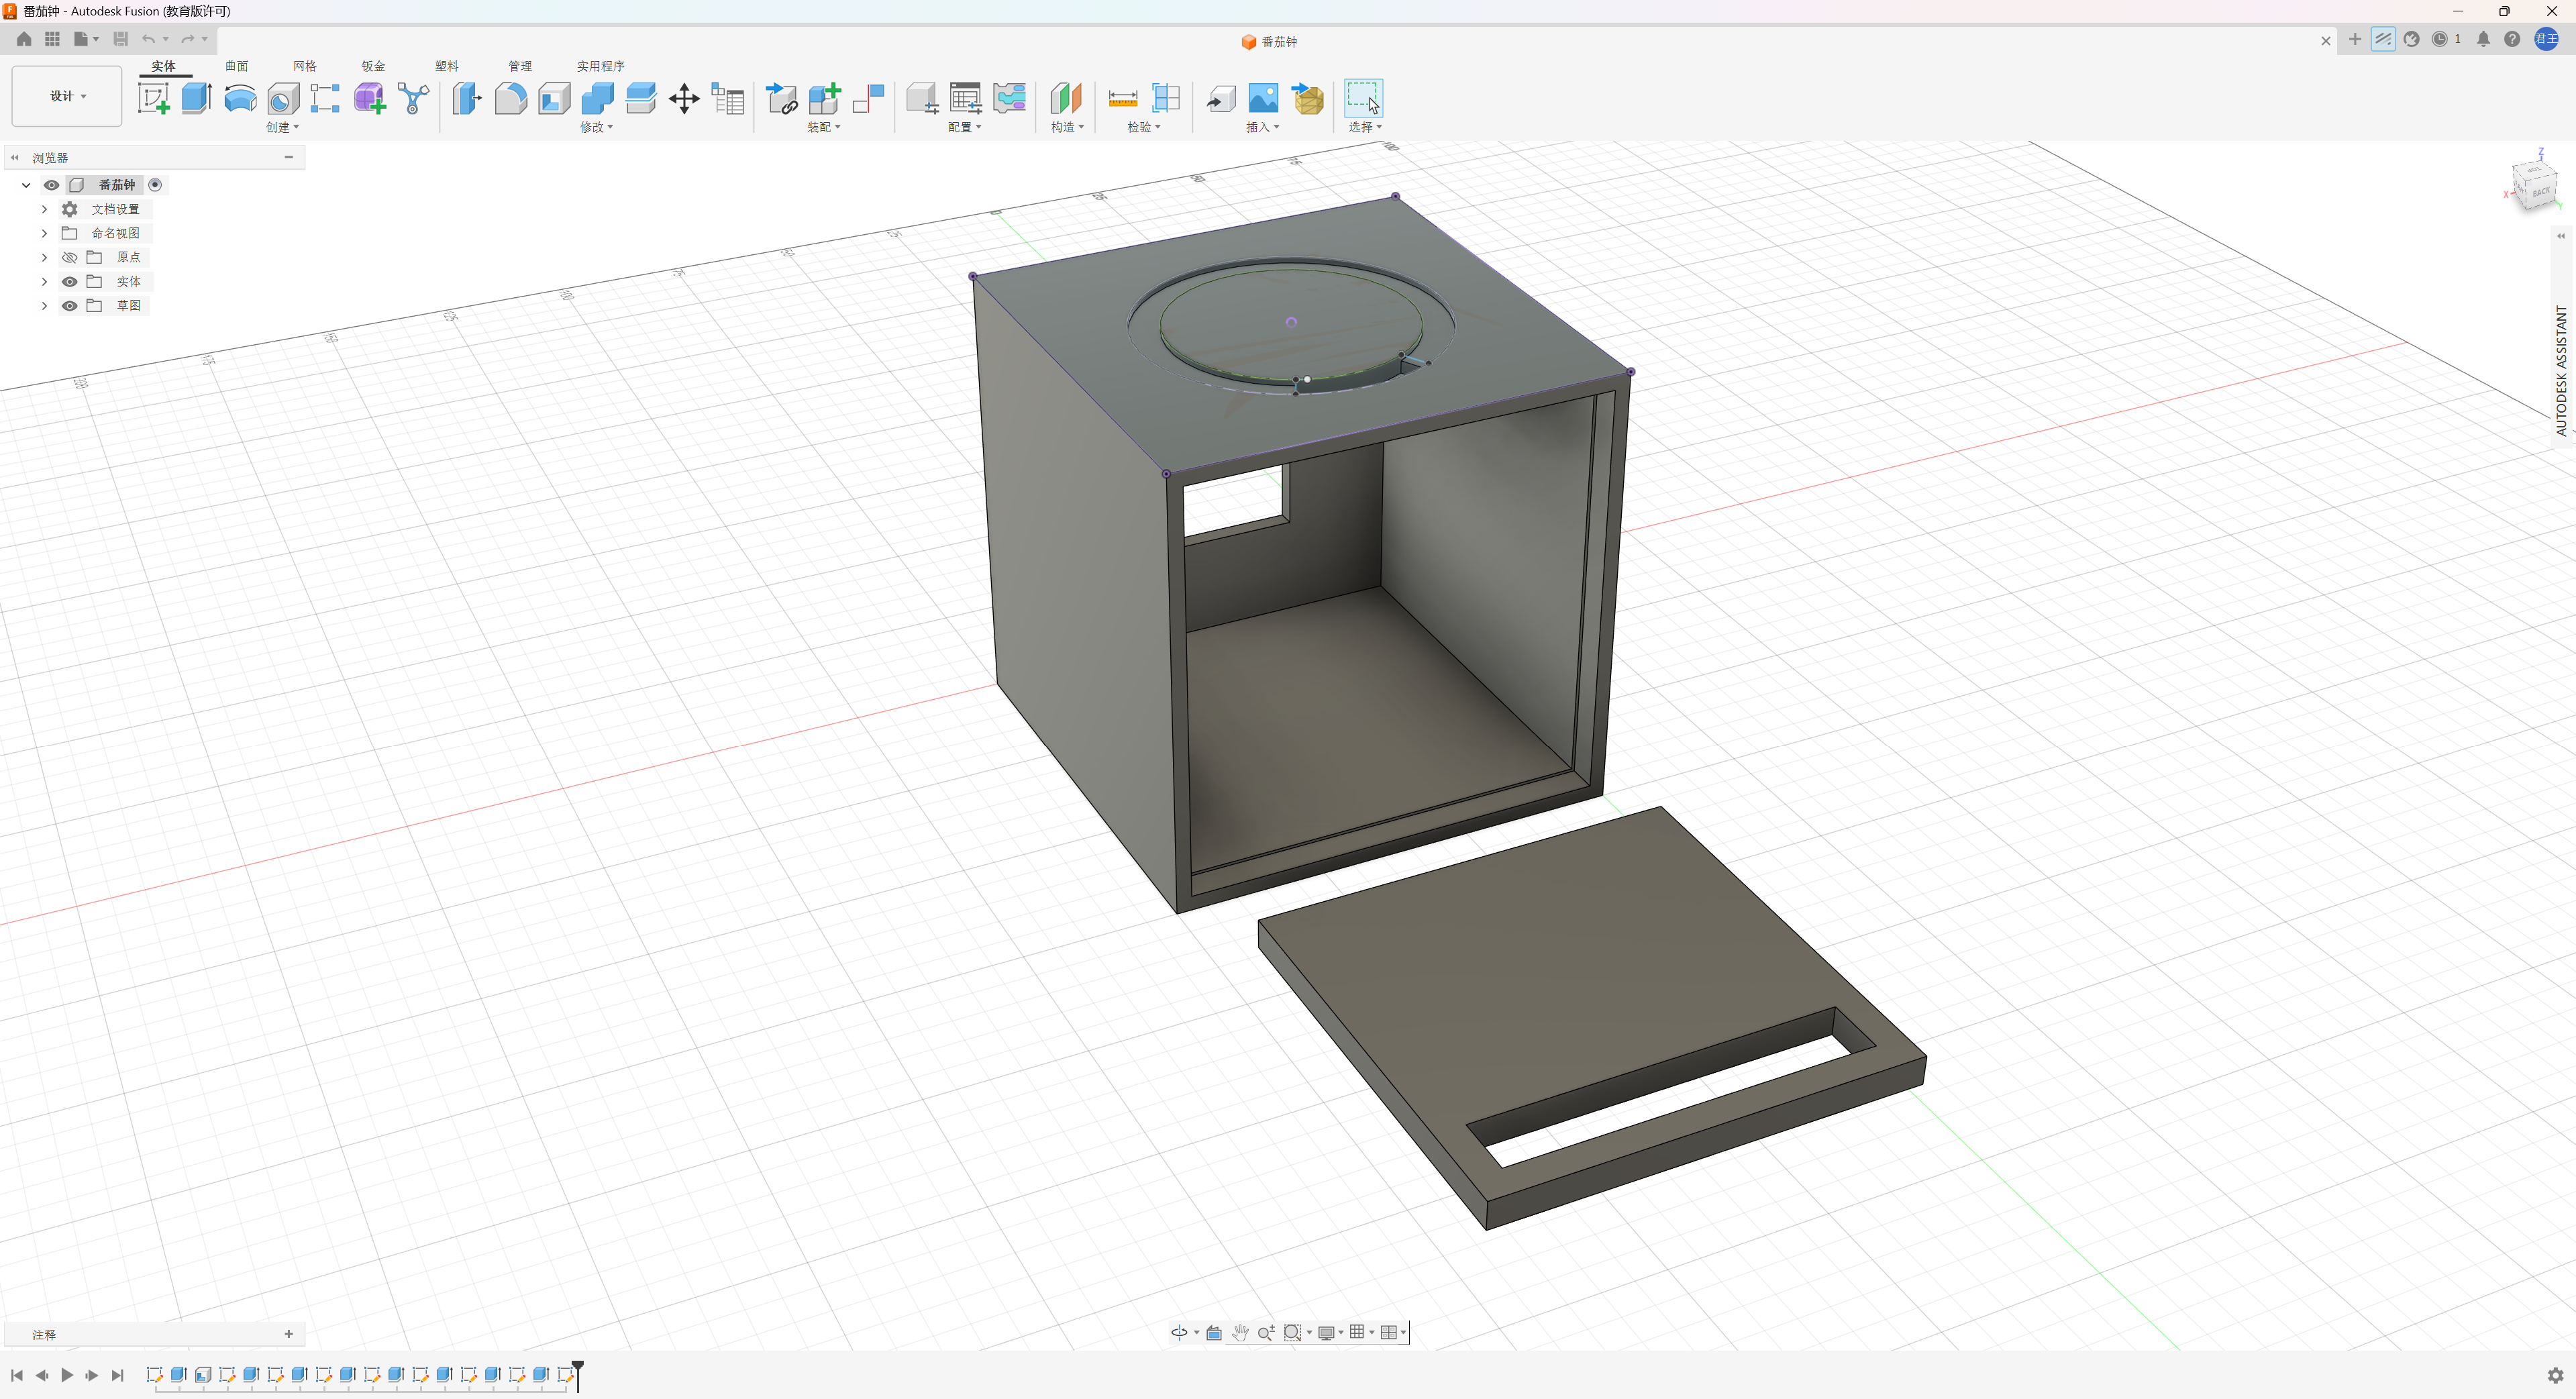The image size is (2576, 1399).
Task: Open the timeline settings gear
Action: click(2555, 1375)
